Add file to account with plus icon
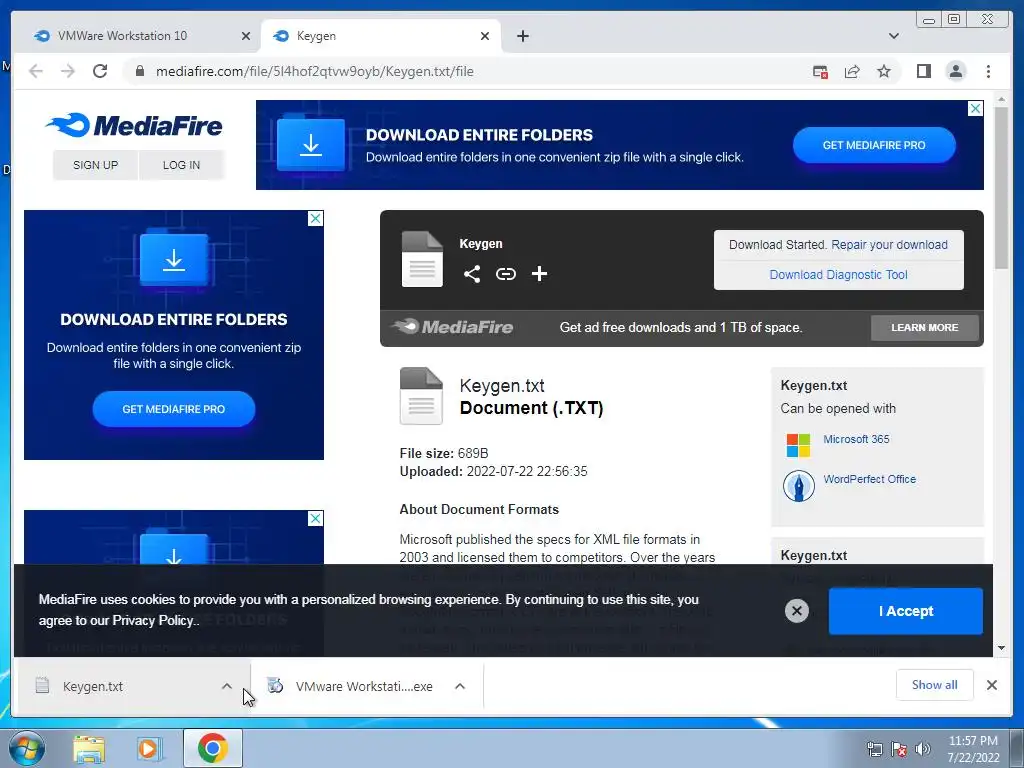The image size is (1024, 768). (539, 274)
